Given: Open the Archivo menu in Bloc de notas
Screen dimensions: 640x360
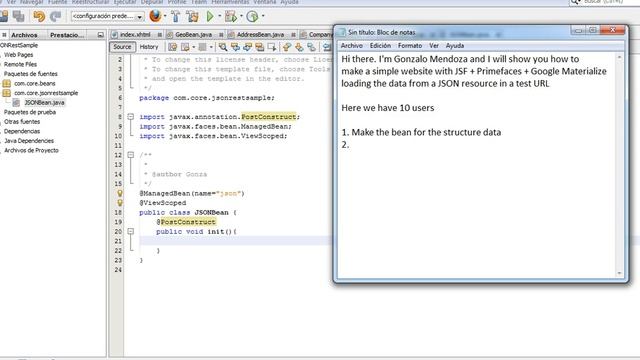Looking at the screenshot, I should [x=351, y=46].
